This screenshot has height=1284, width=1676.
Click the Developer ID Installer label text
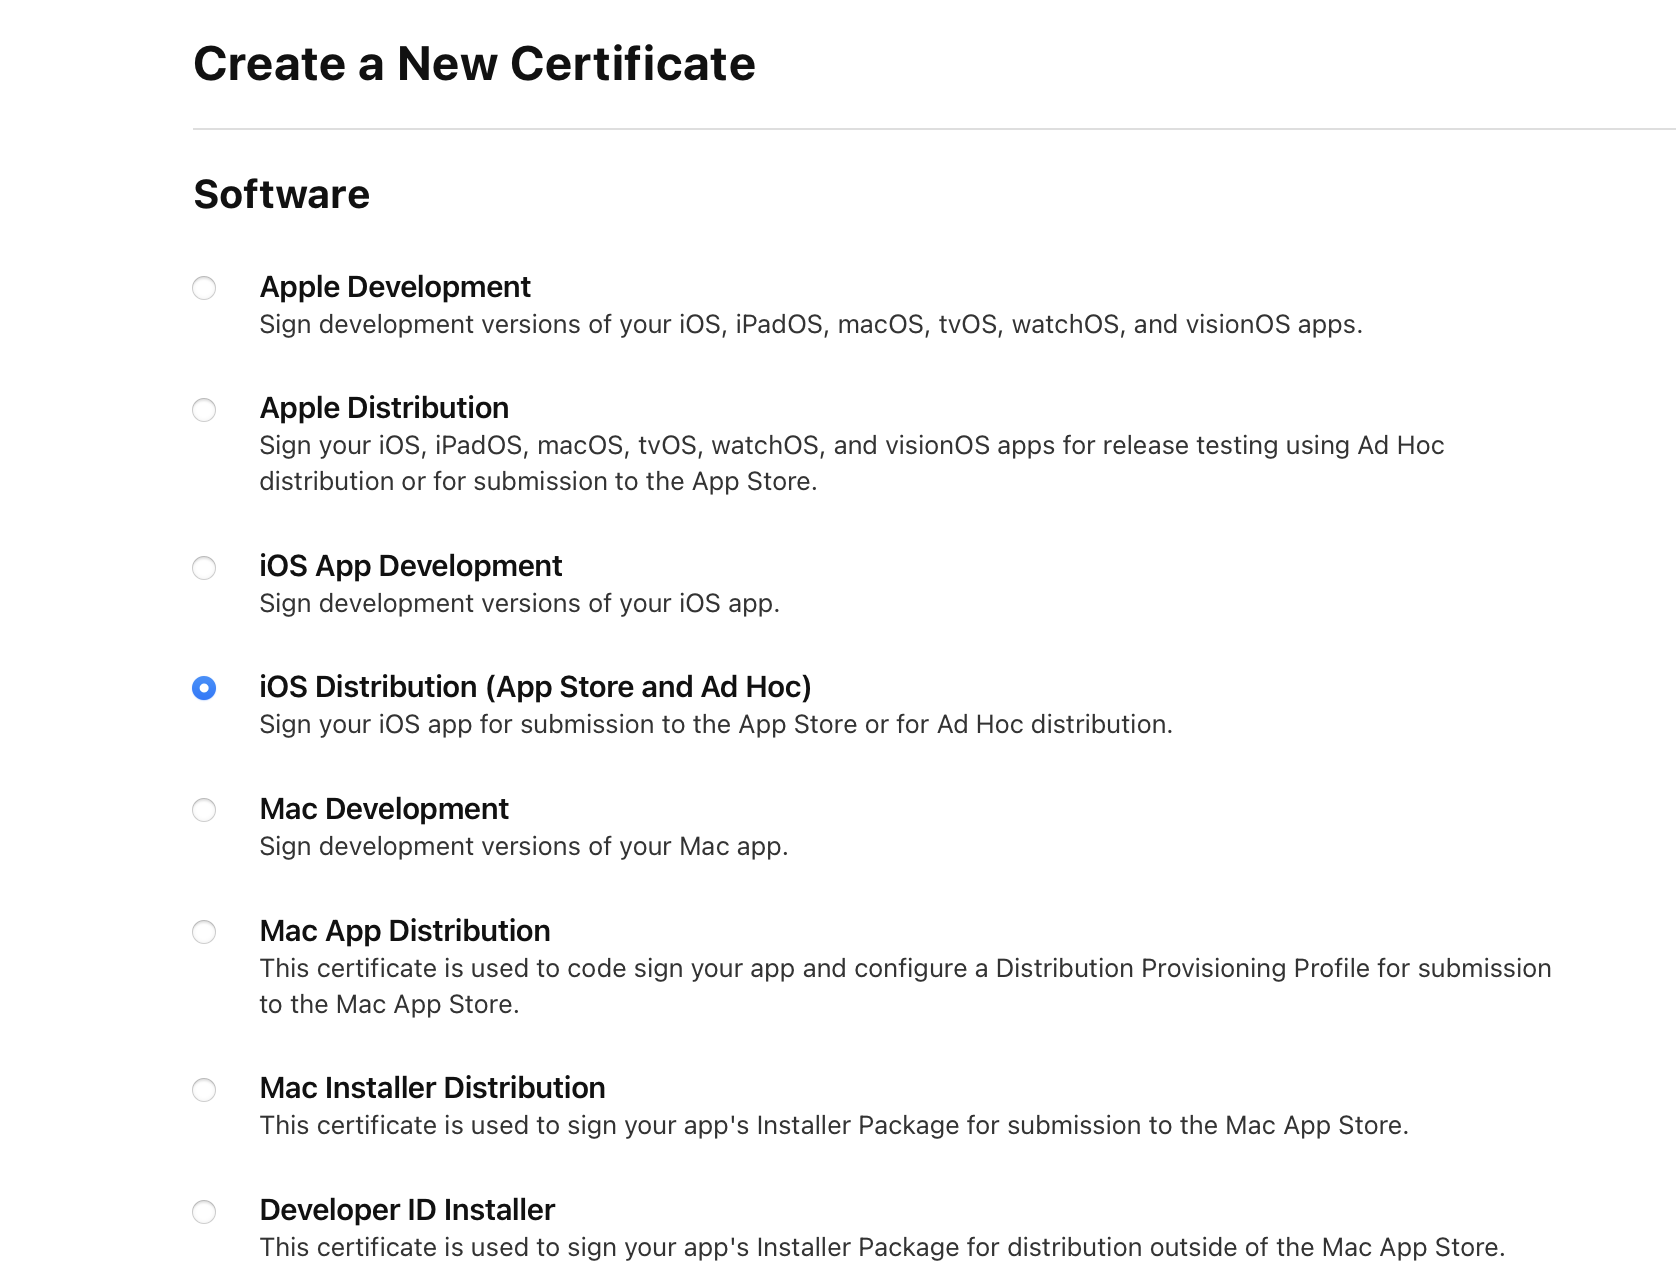(x=407, y=1210)
